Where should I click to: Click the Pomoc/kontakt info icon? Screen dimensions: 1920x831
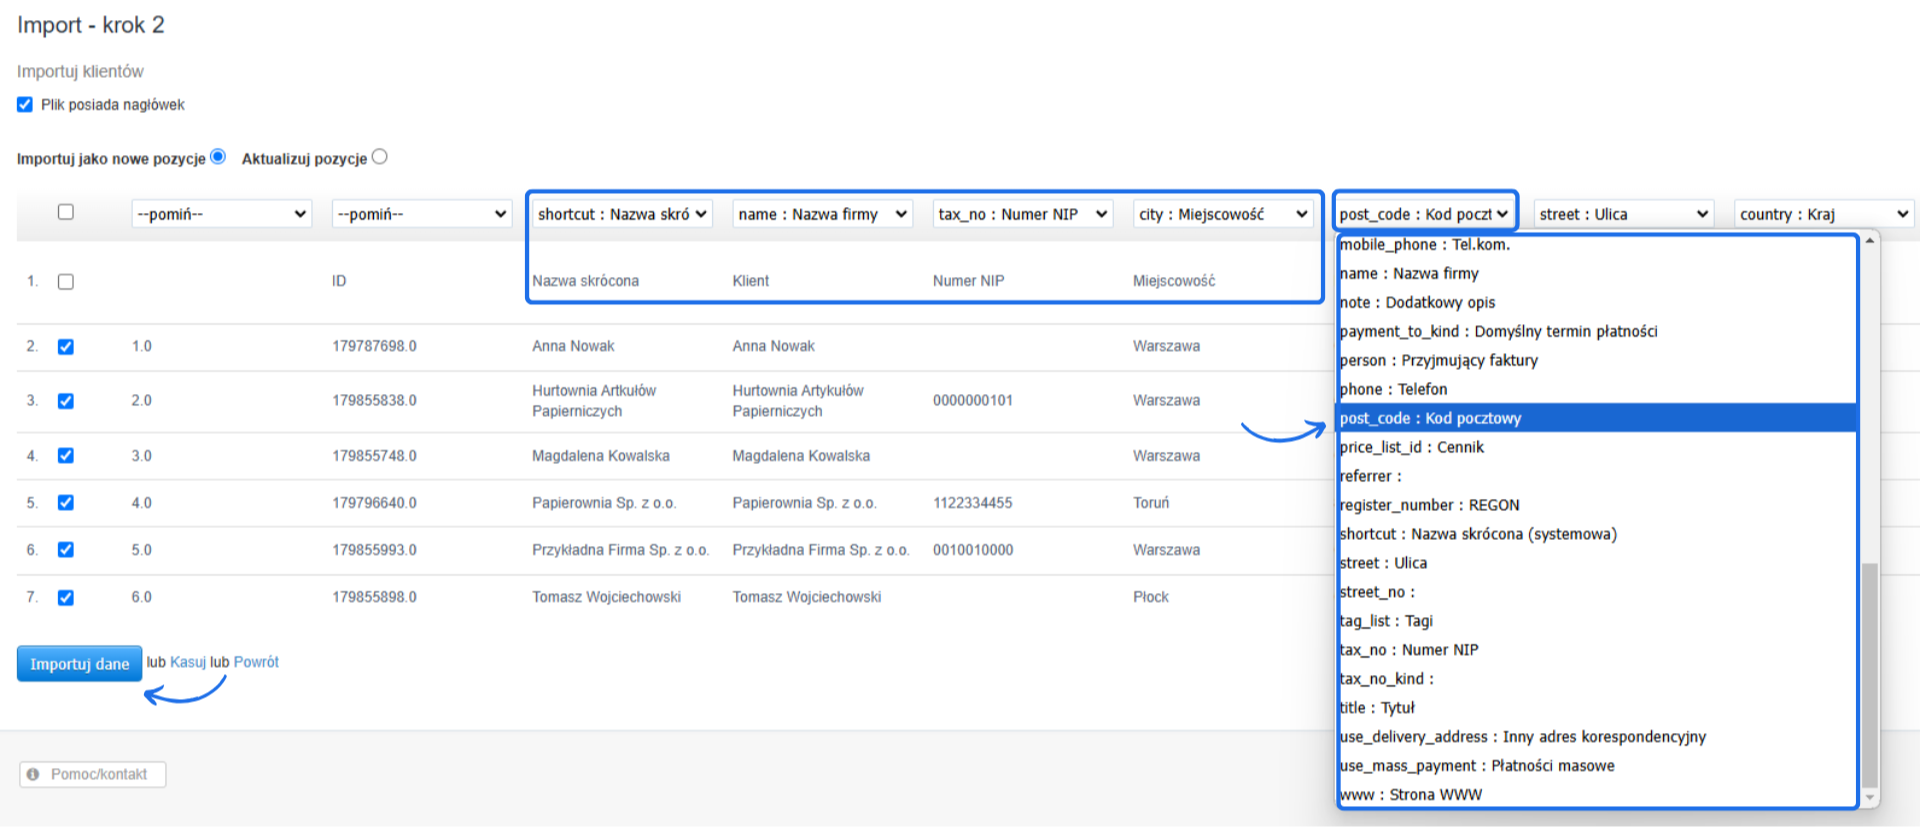[x=33, y=774]
